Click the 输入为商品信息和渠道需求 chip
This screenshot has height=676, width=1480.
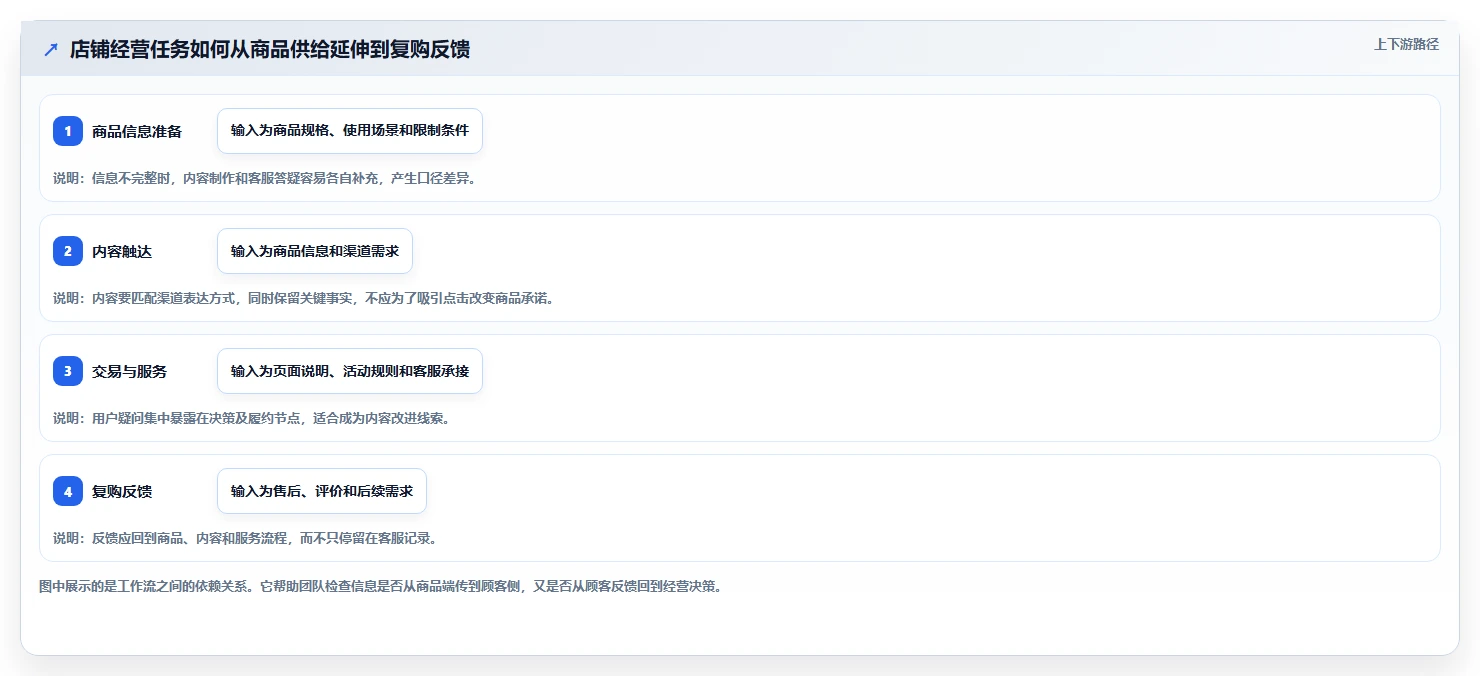[315, 251]
